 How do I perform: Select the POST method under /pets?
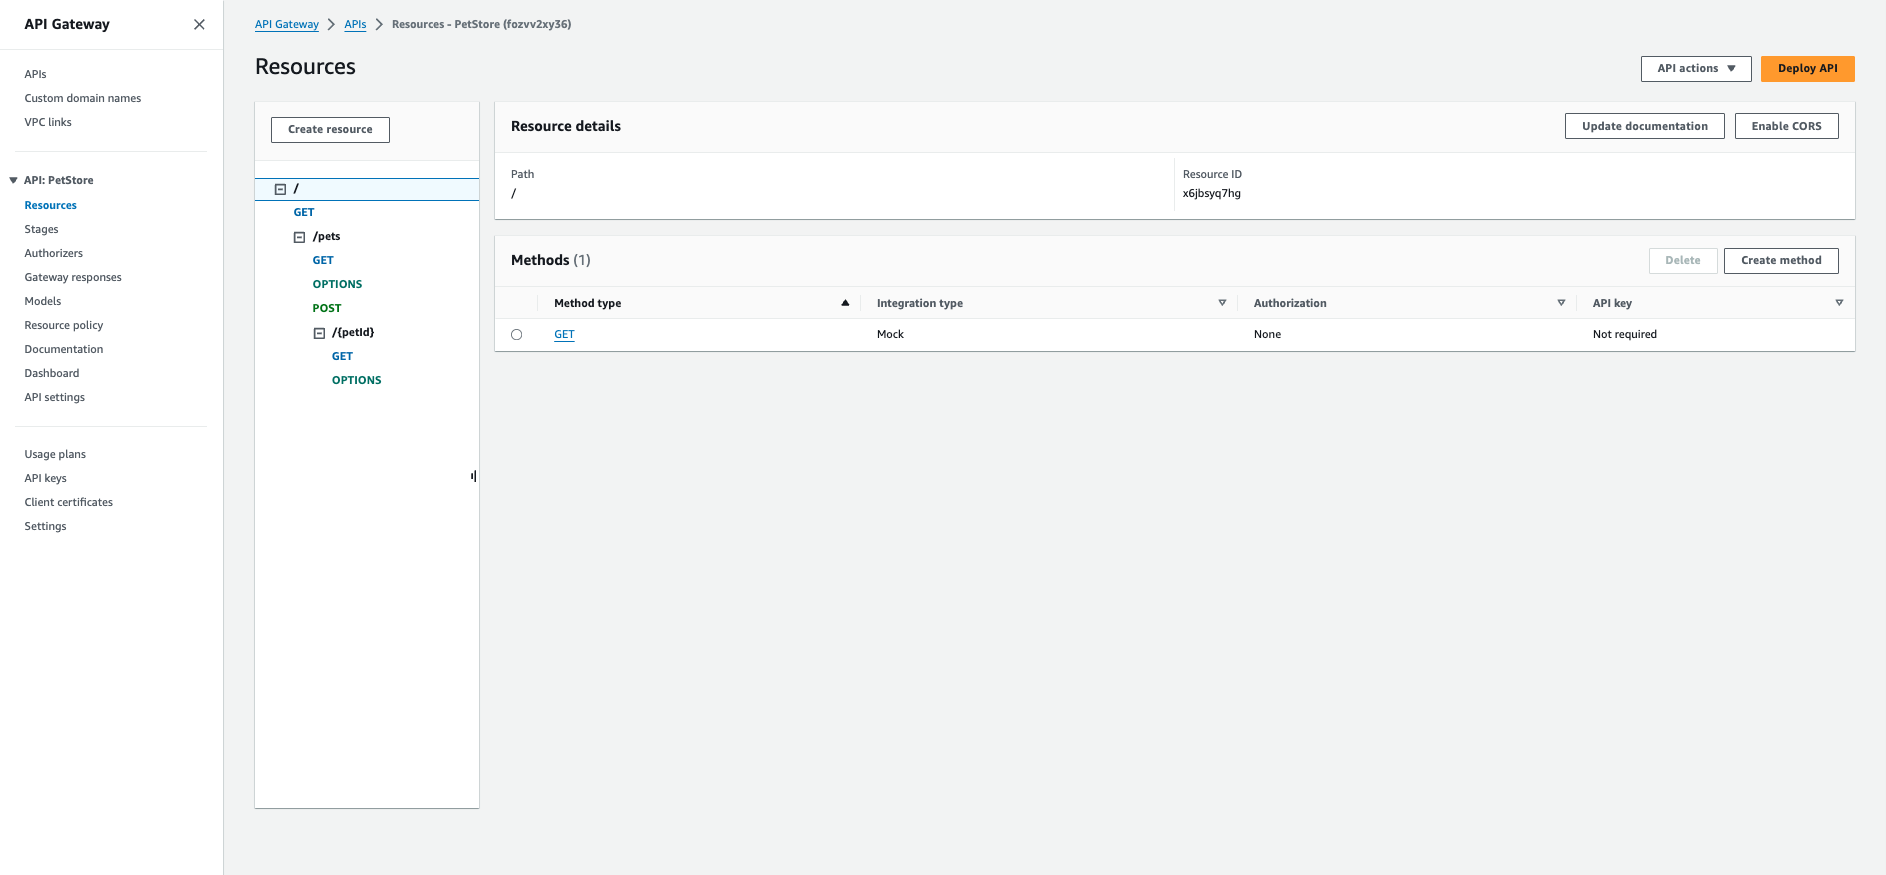327,308
